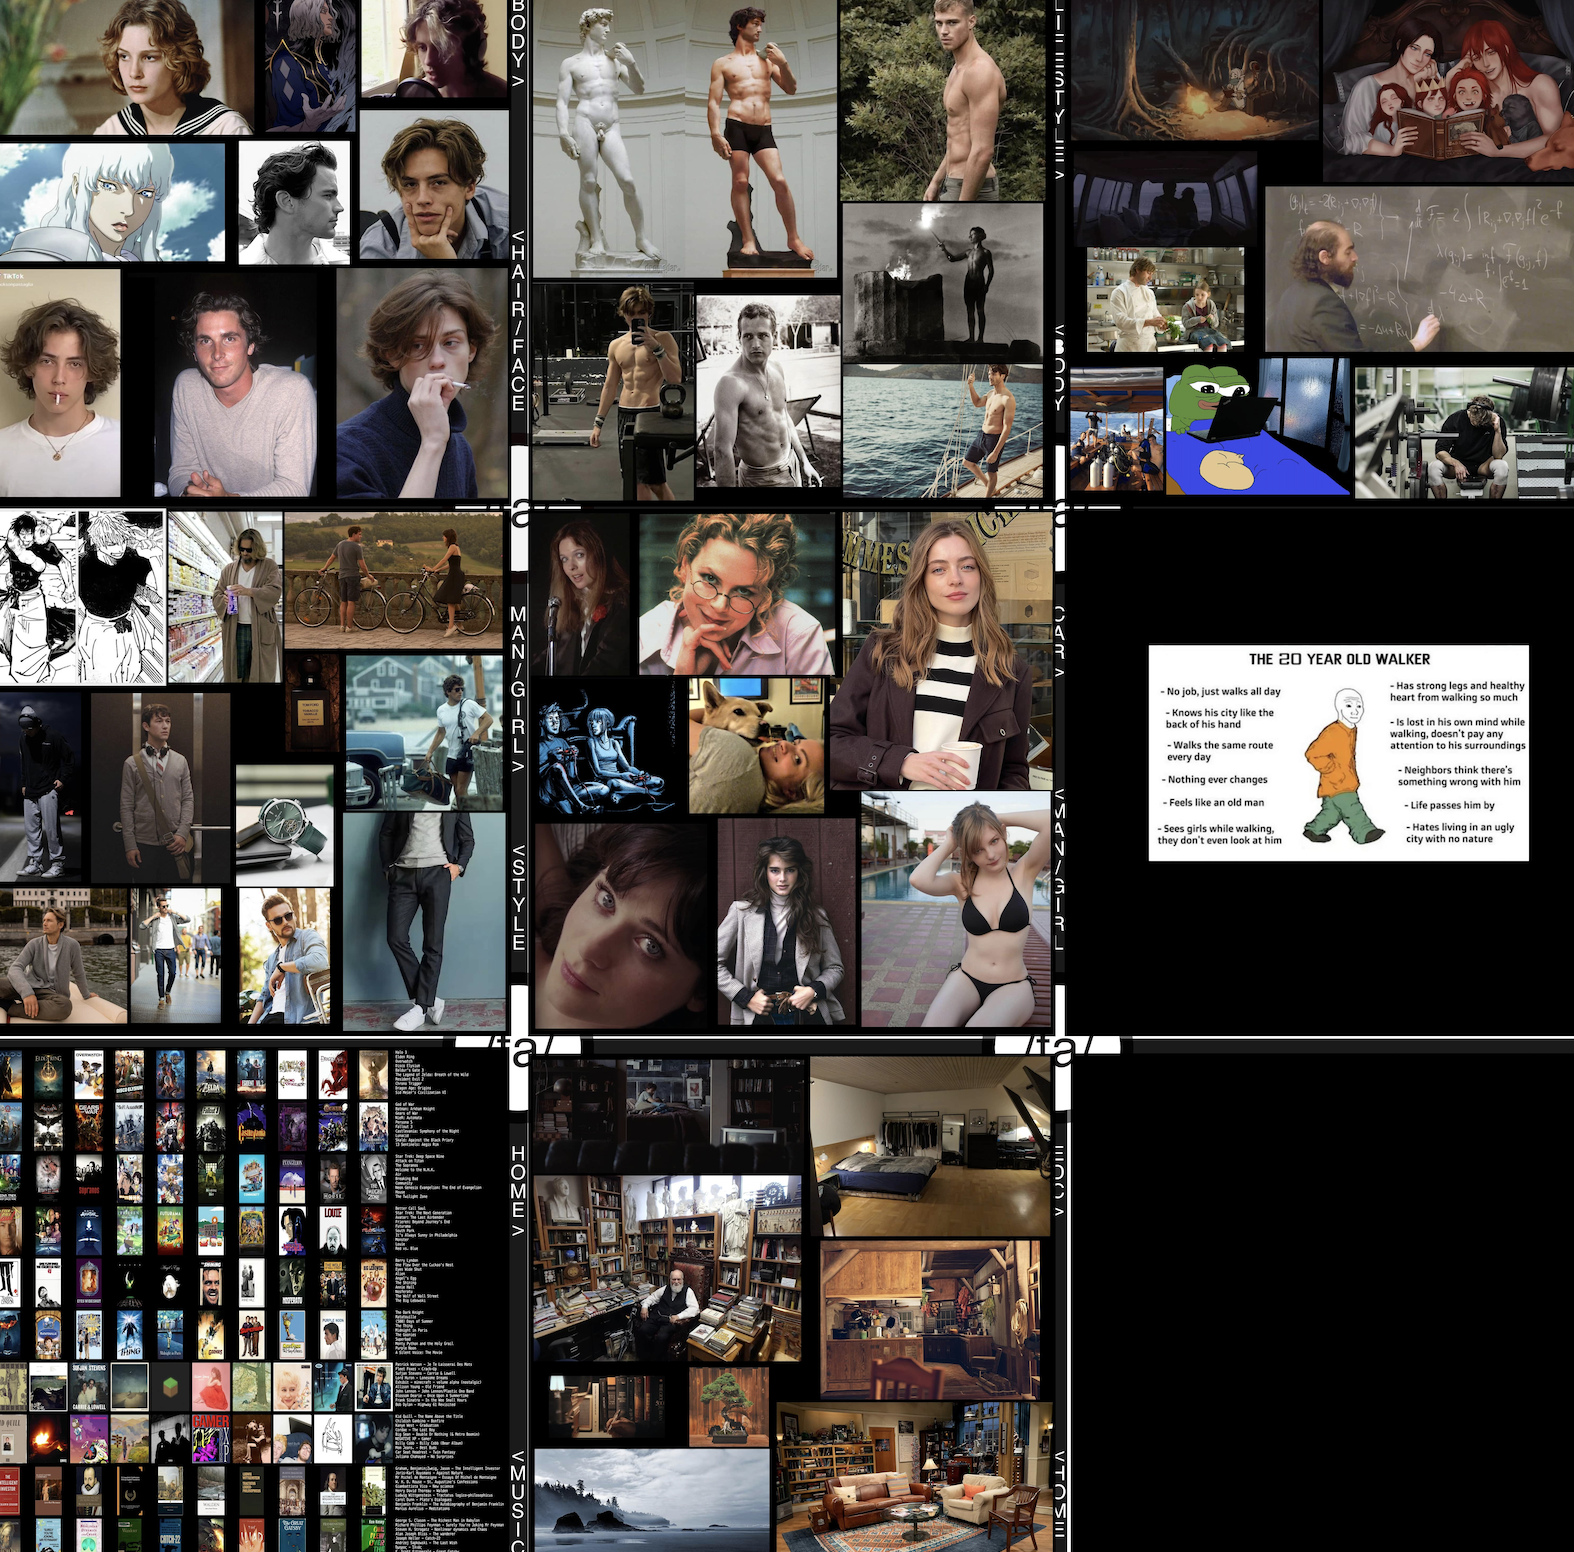
Task: Select the misty coastal rocks photo
Action: coord(653,1500)
